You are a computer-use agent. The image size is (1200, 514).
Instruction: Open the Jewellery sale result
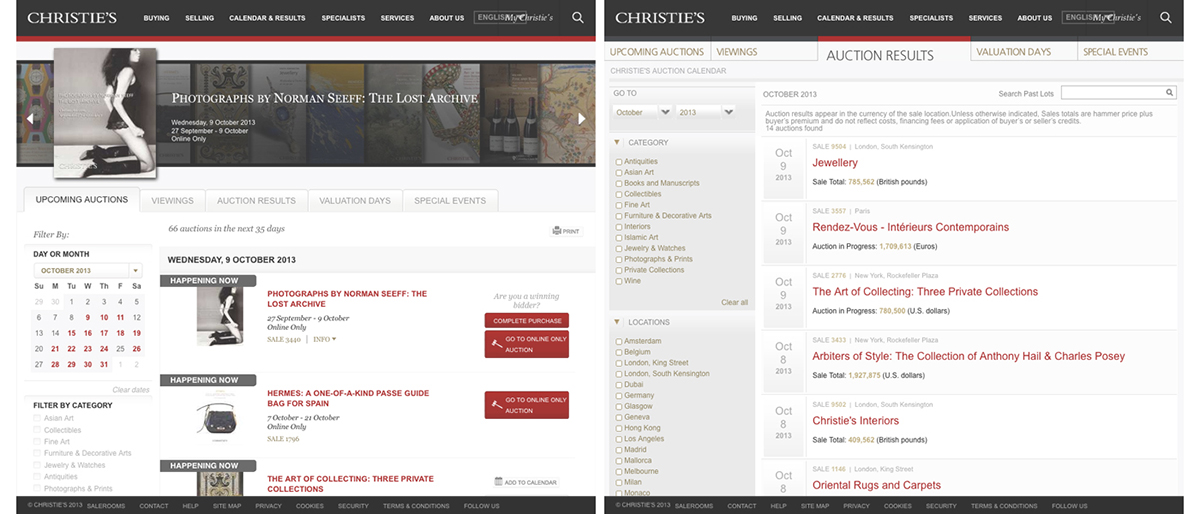(835, 163)
